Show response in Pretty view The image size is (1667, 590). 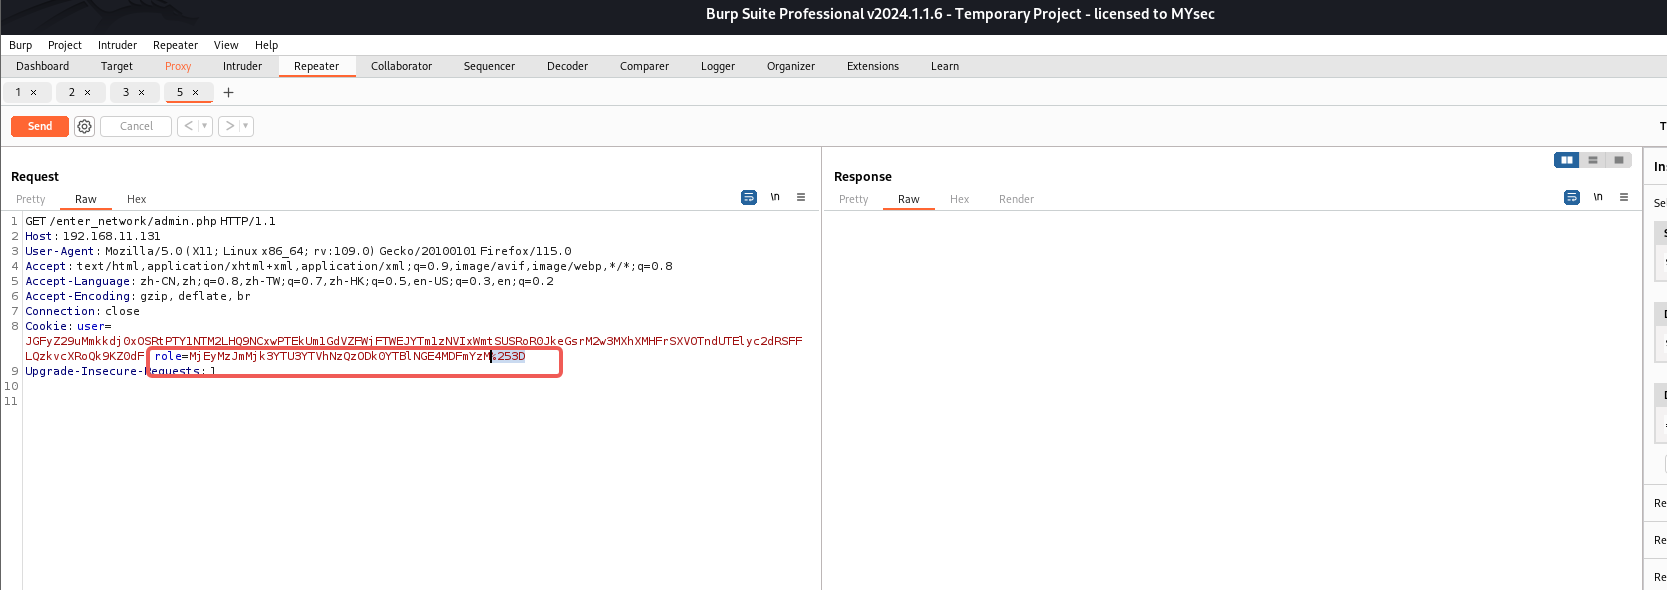pos(854,199)
